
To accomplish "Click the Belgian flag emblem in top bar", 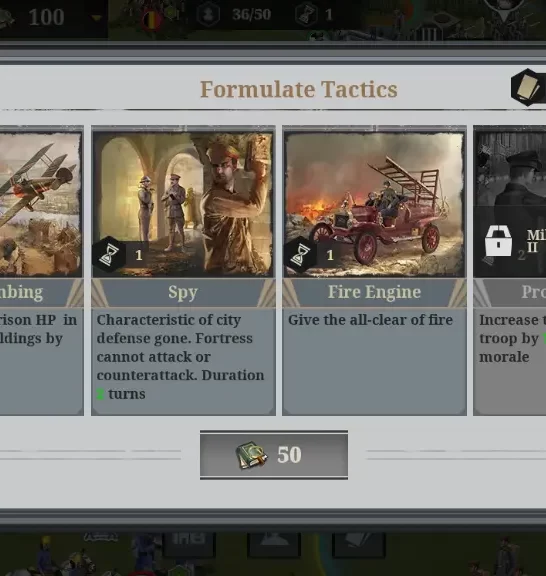I will [151, 20].
